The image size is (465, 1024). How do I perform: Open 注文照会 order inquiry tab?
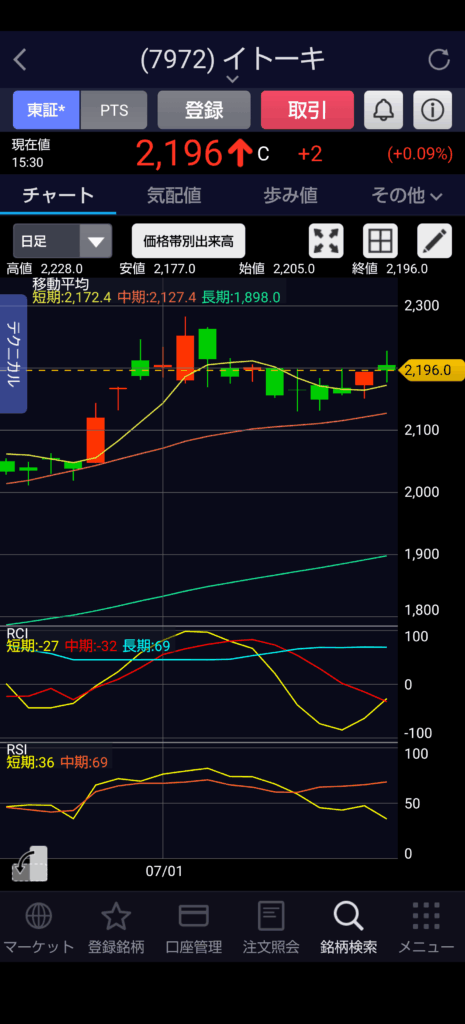[x=271, y=929]
